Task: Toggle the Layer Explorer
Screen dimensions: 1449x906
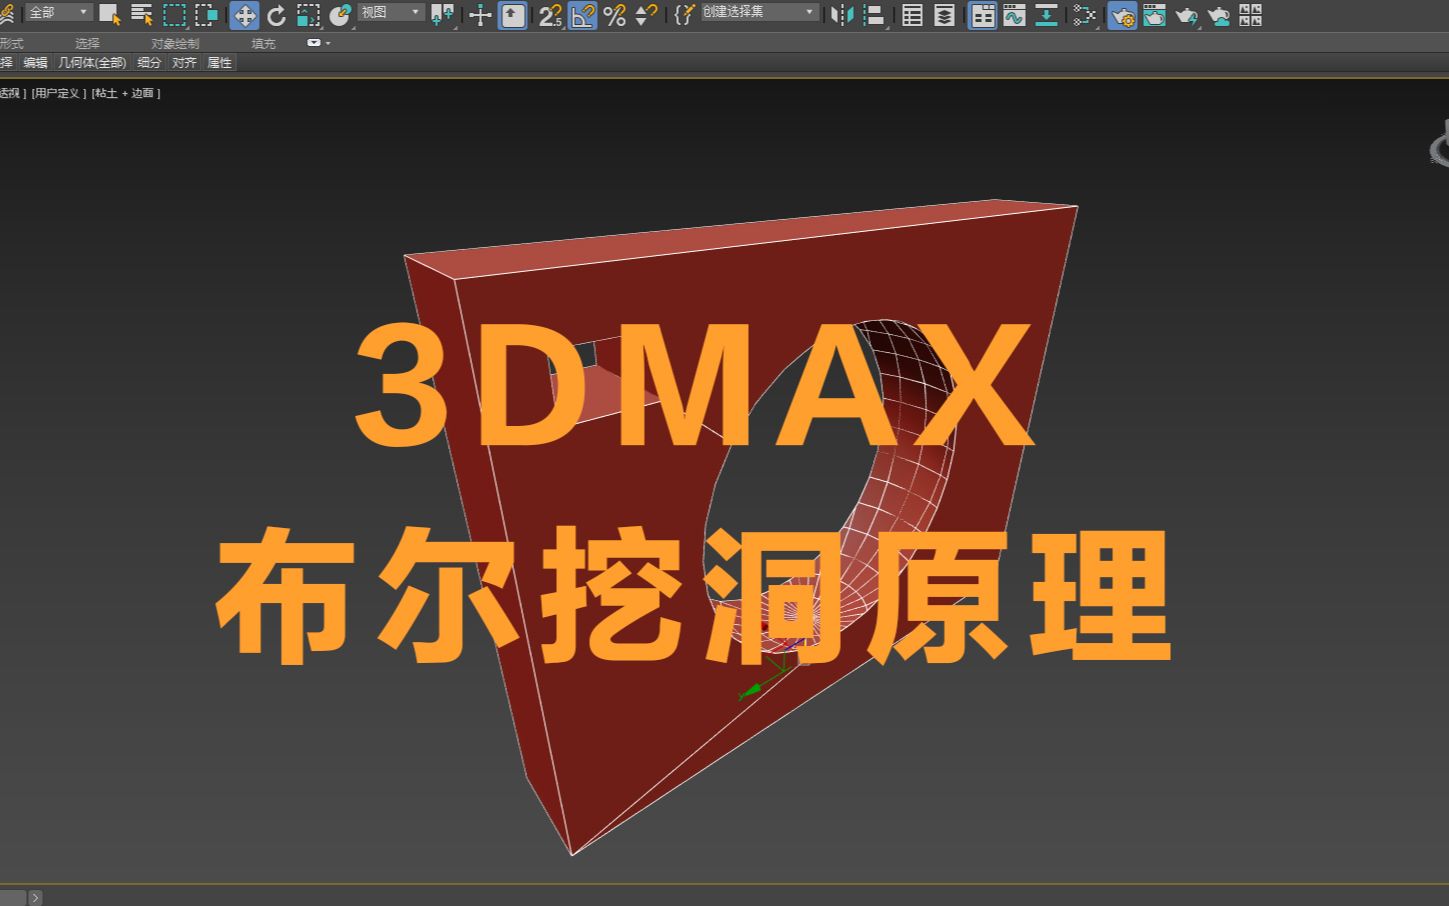Action: coord(944,14)
